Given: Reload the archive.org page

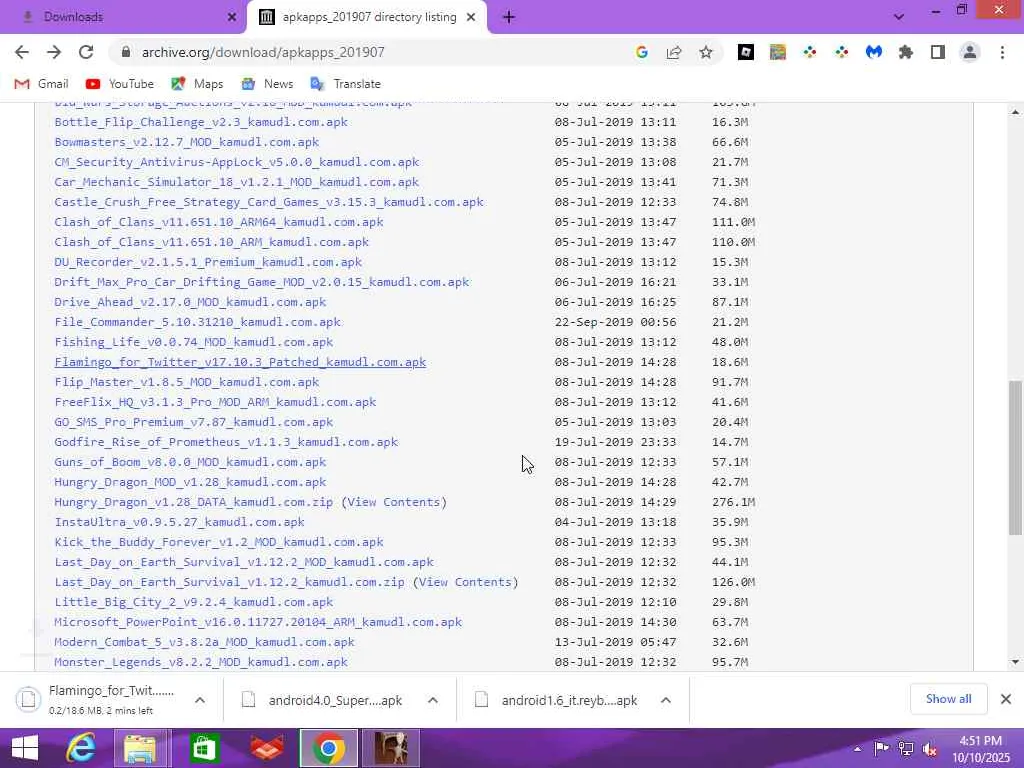Looking at the screenshot, I should pyautogui.click(x=86, y=52).
